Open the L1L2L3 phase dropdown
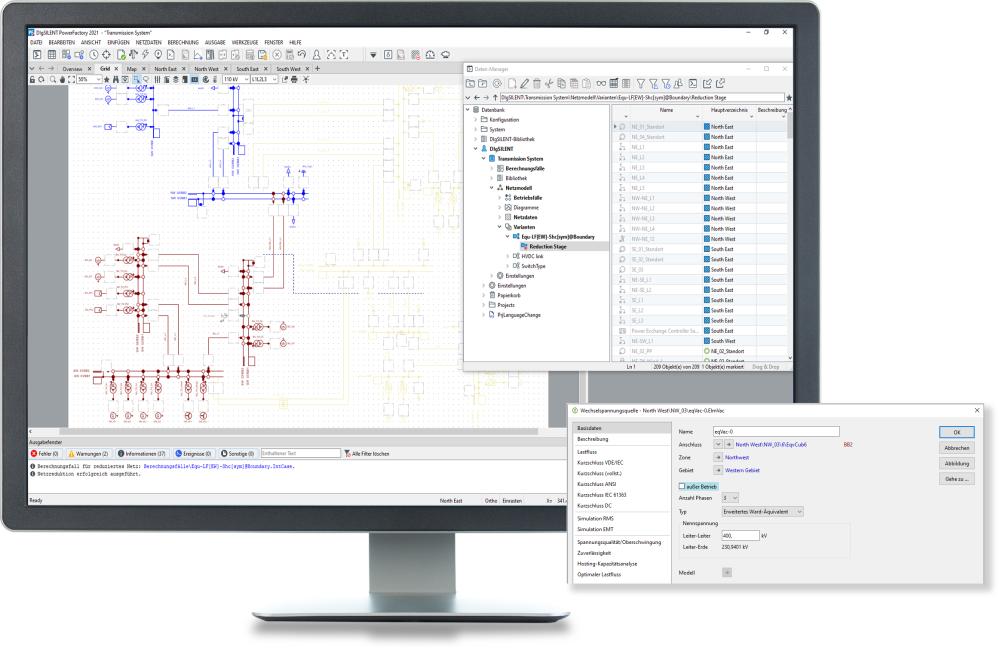Screen dimensions: 1000x667 click(x=274, y=79)
